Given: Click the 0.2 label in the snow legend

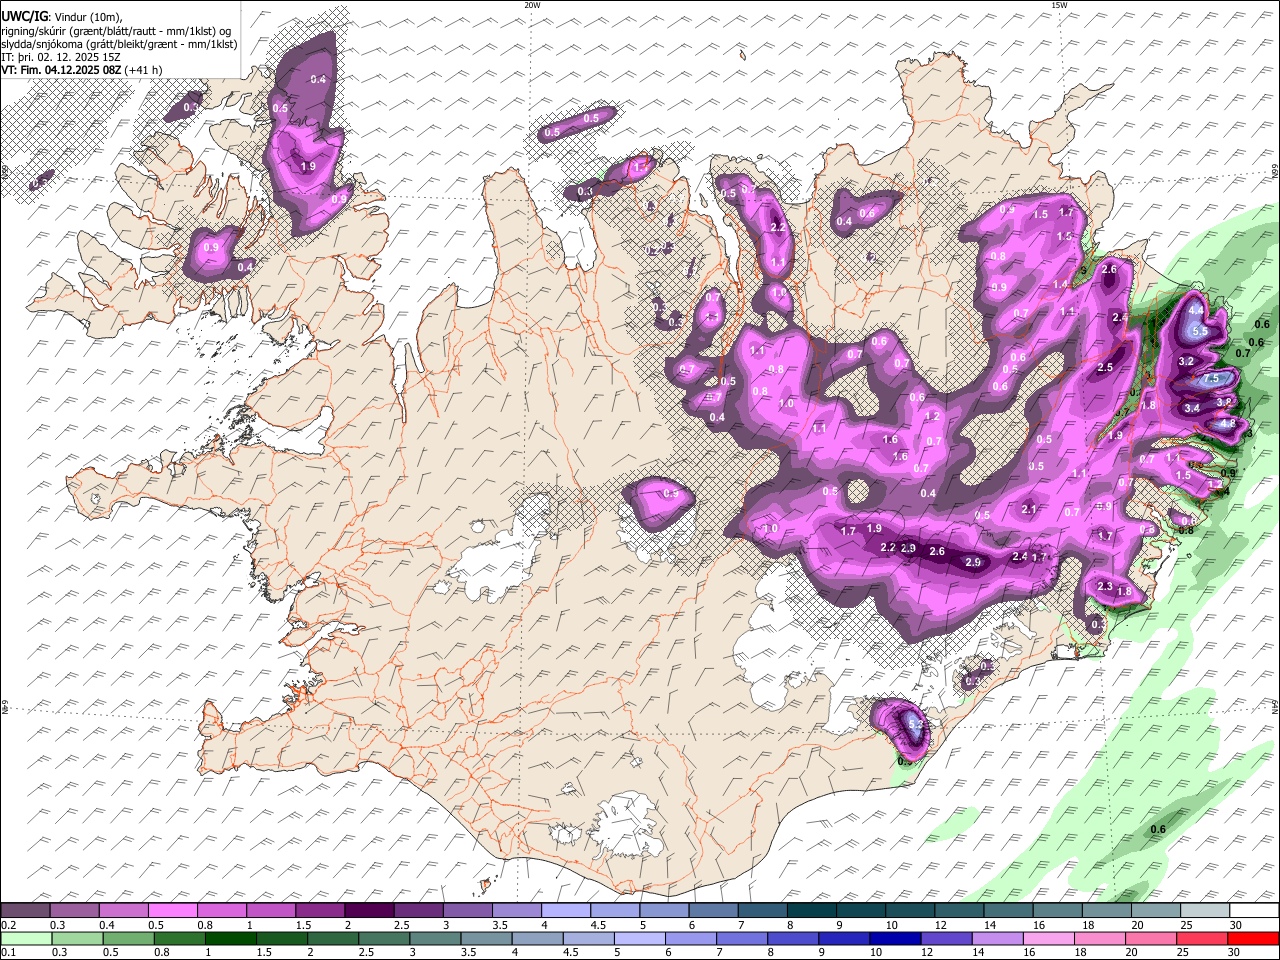Looking at the screenshot, I should click(x=8, y=925).
